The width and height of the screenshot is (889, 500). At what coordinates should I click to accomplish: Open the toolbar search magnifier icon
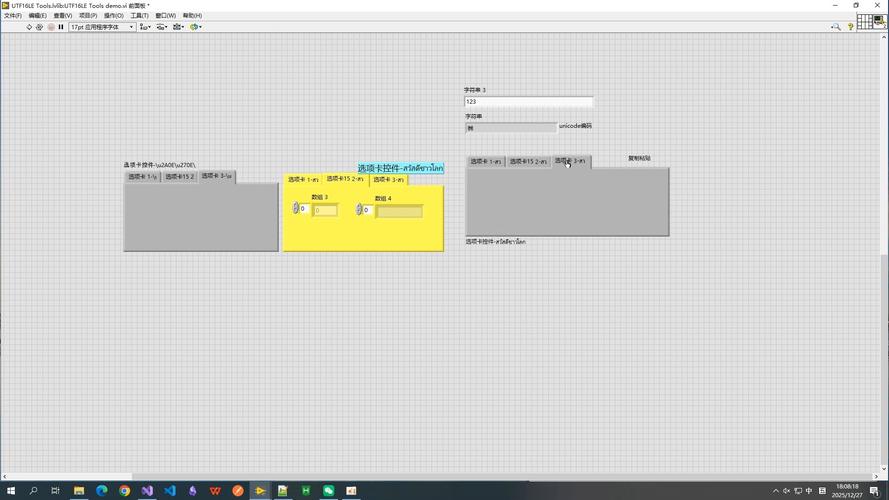tap(836, 27)
